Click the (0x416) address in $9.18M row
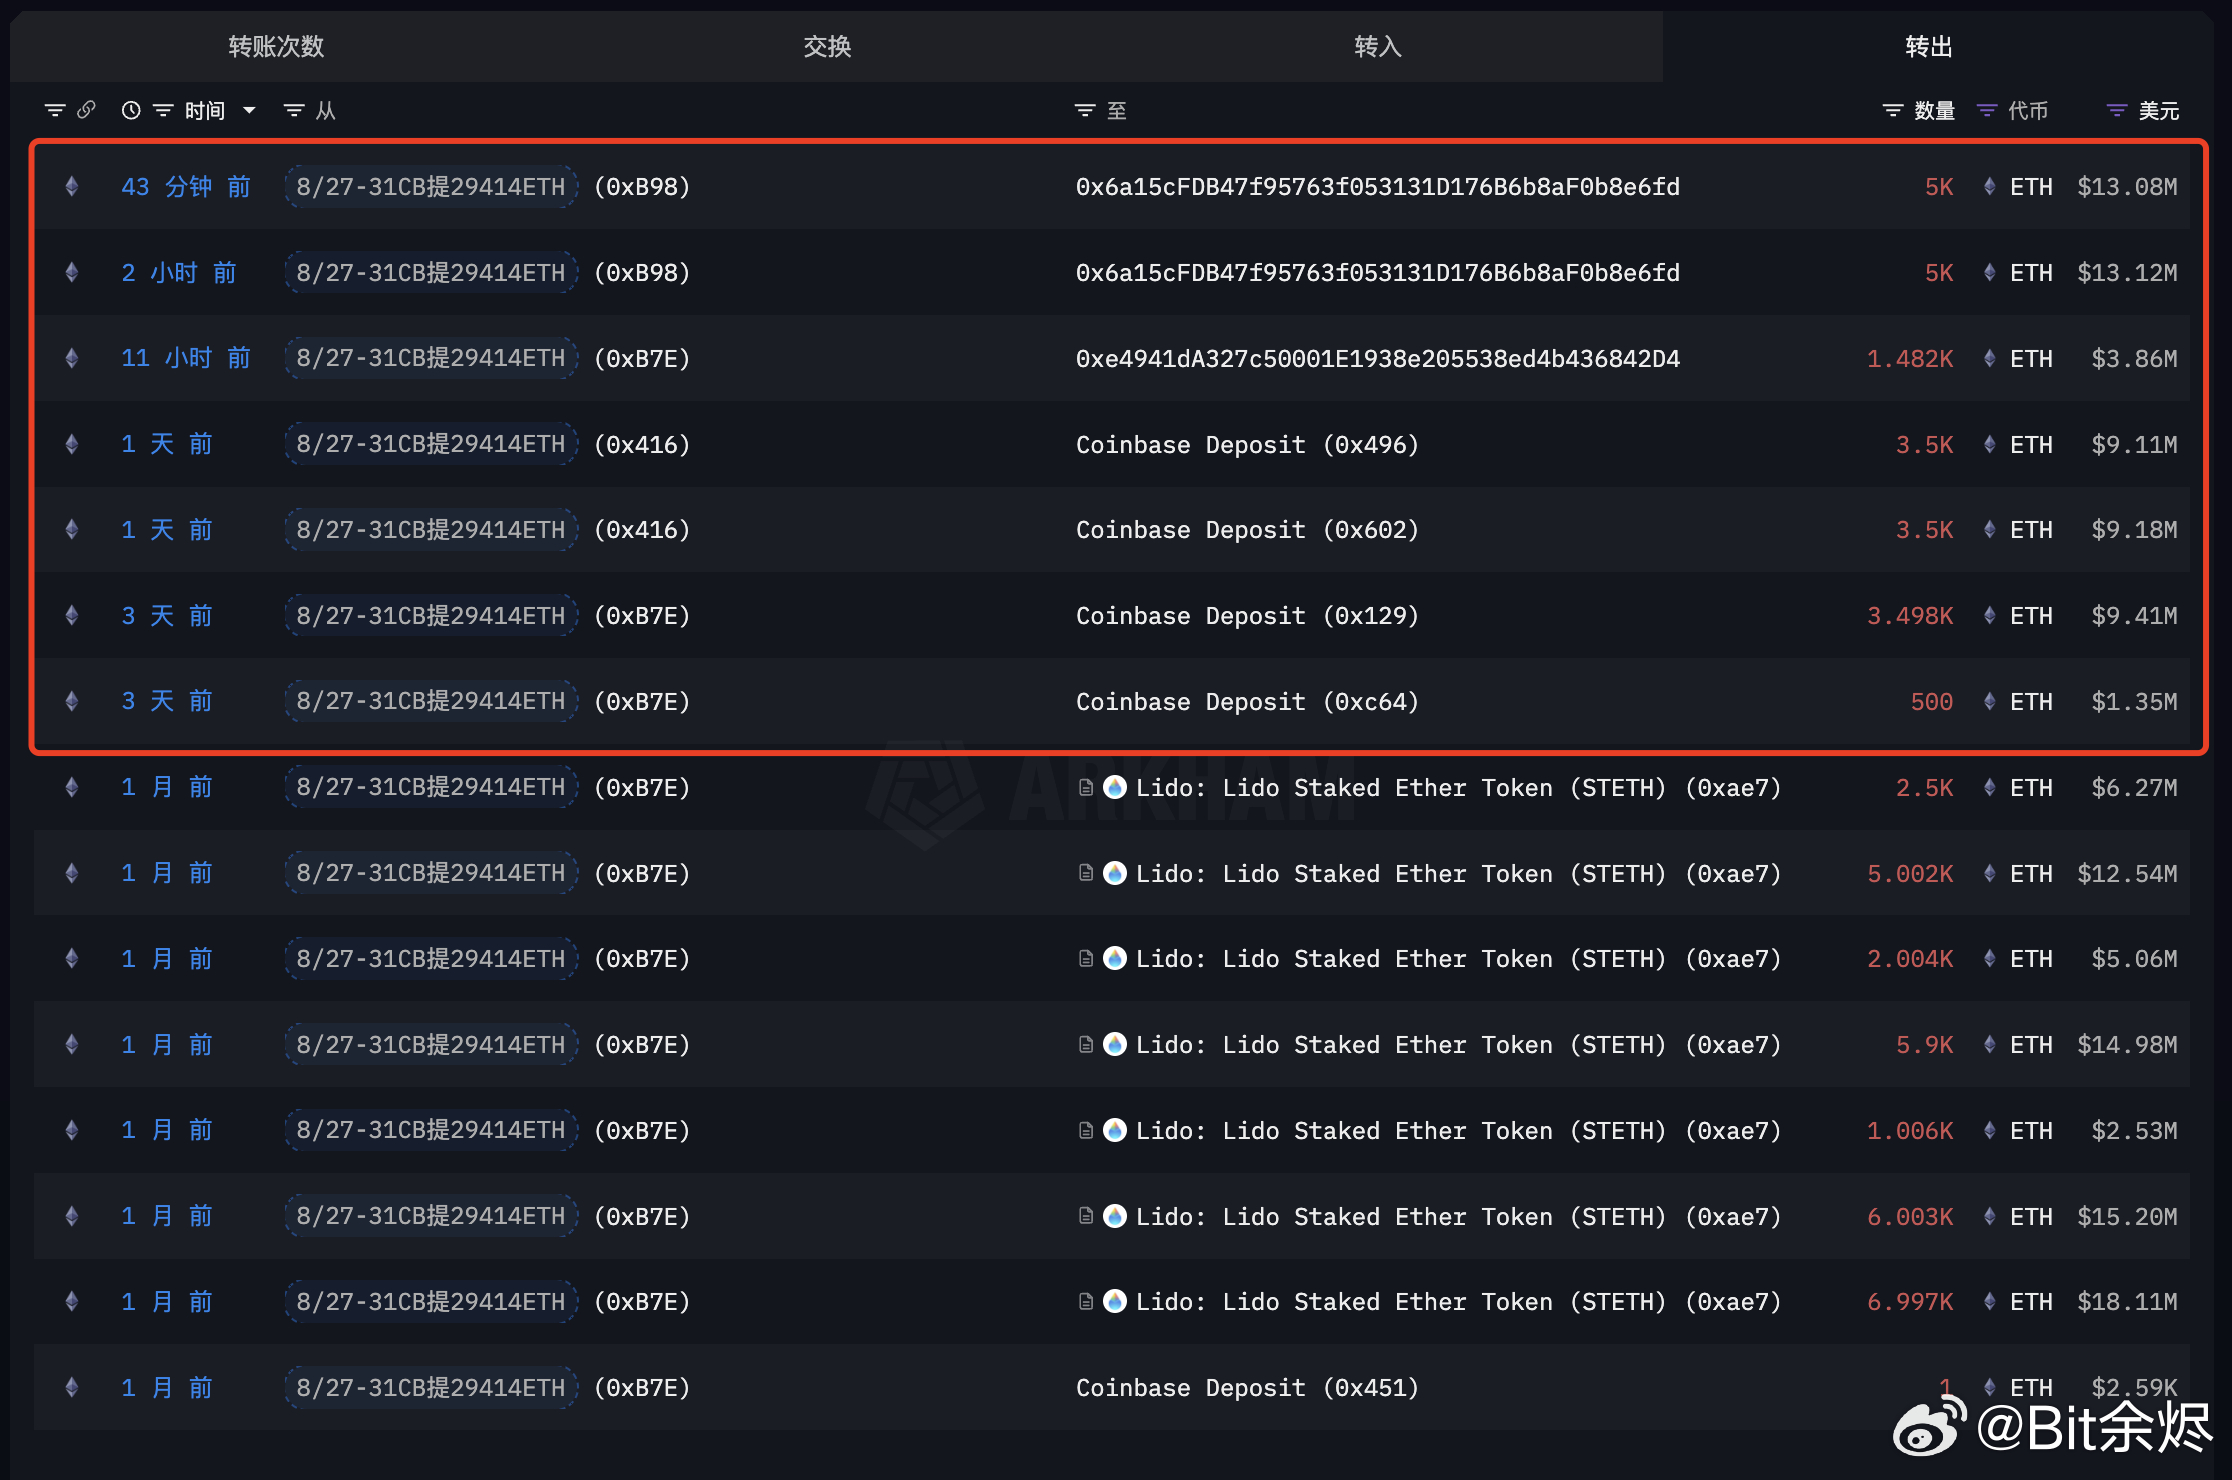2232x1480 pixels. coord(642,530)
